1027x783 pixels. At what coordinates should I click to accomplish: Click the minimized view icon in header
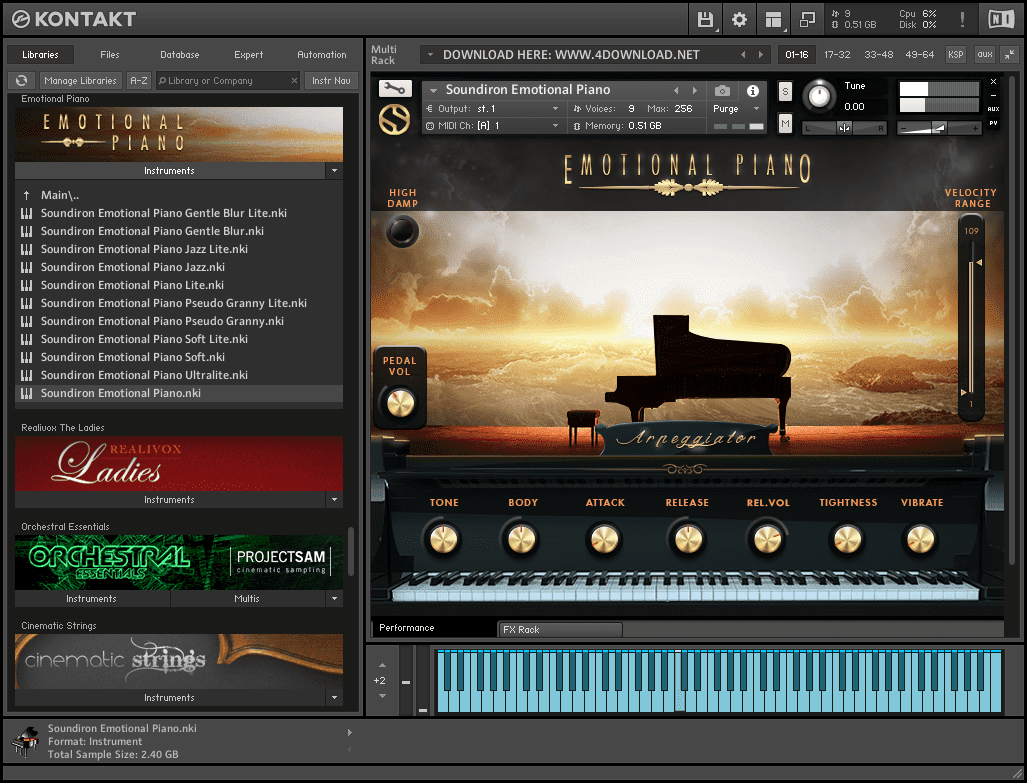pyautogui.click(x=807, y=20)
